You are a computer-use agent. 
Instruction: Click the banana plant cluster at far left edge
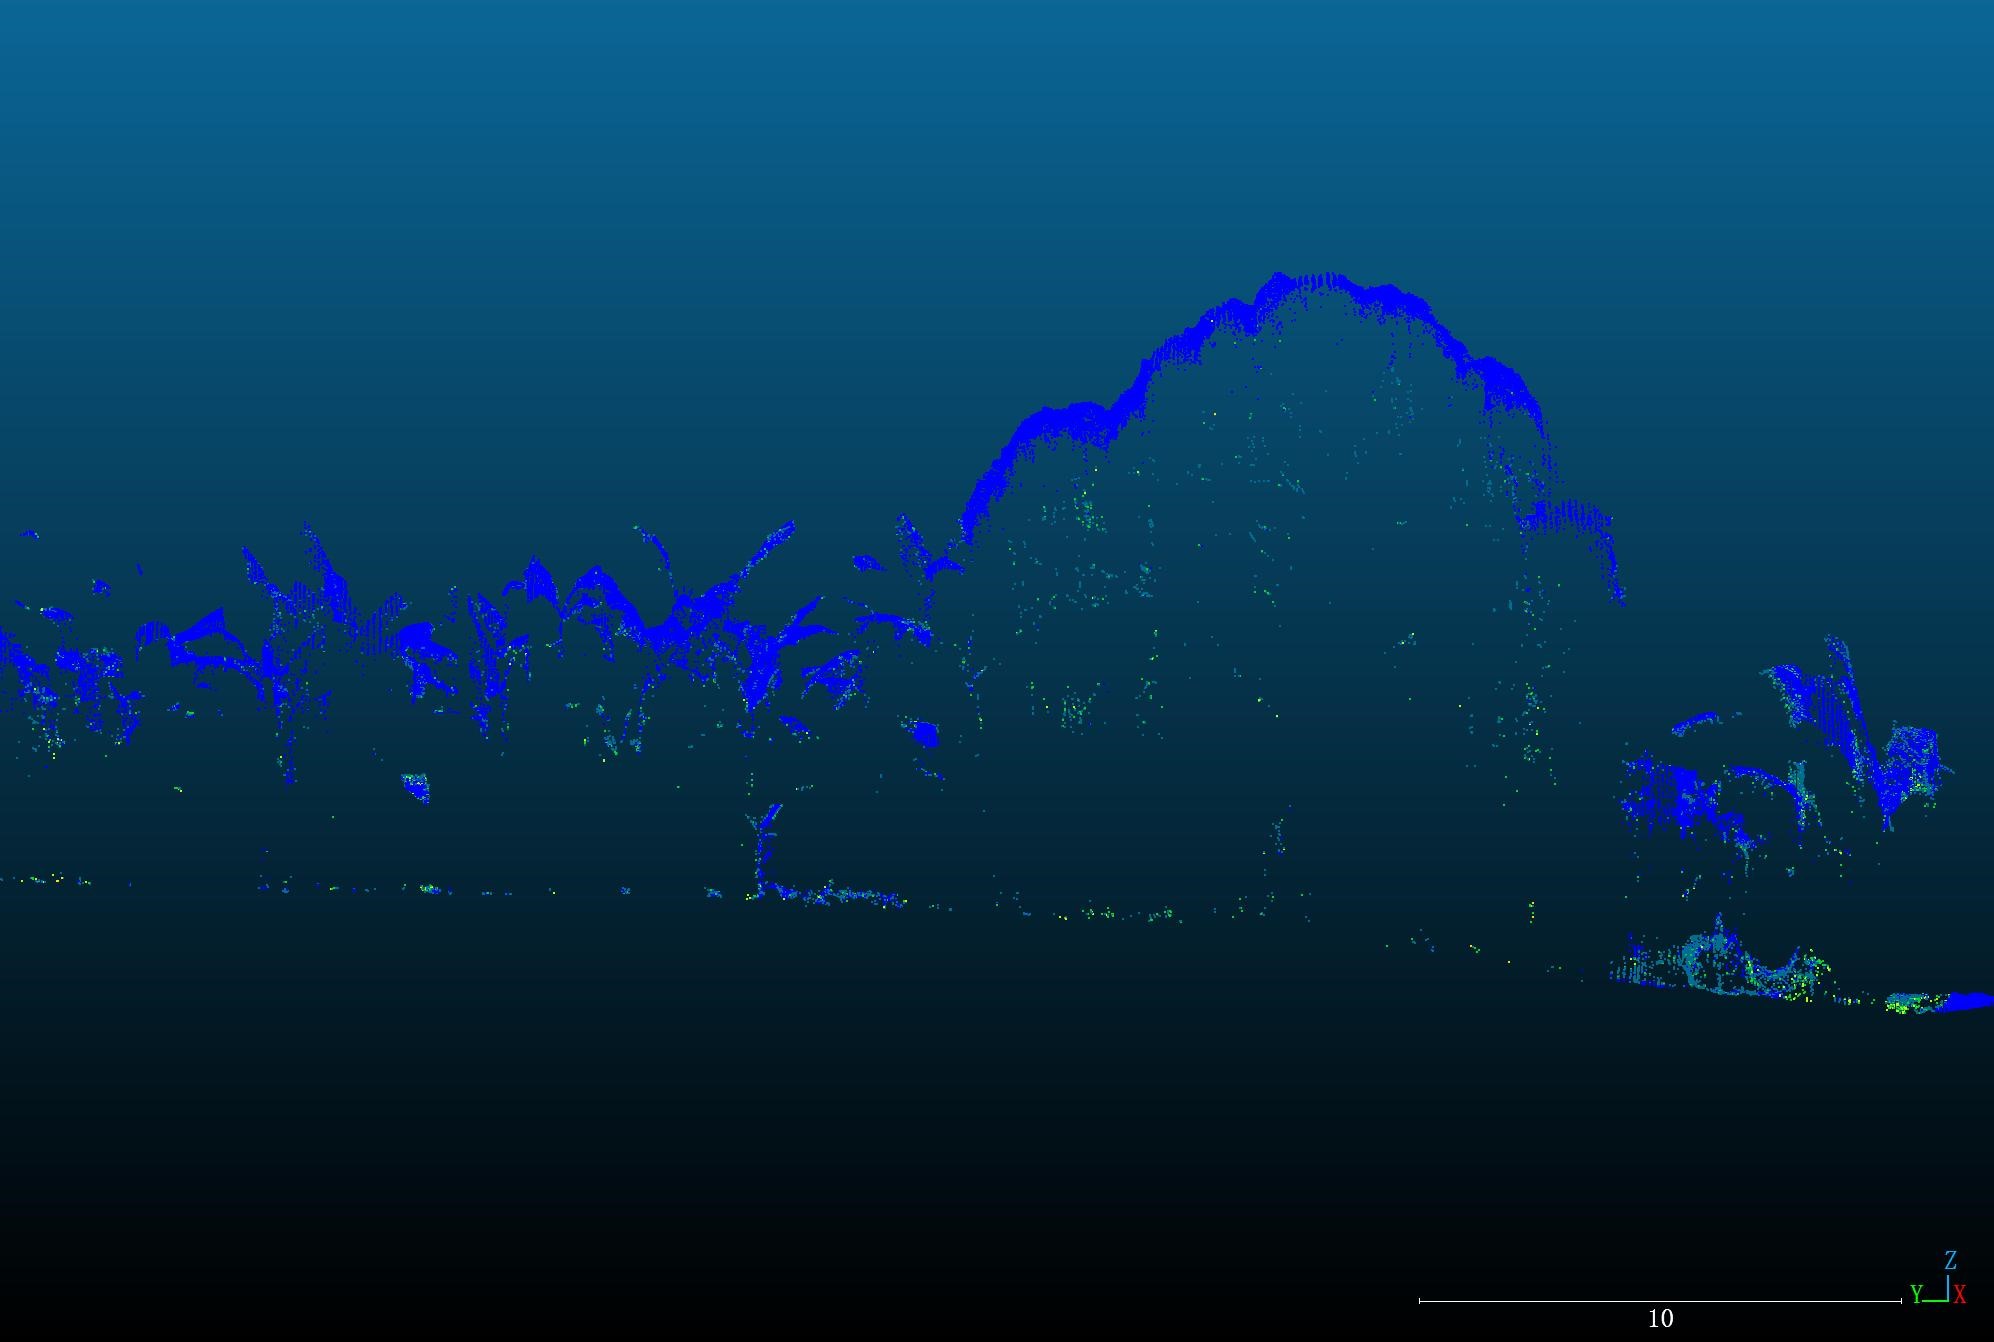(40, 670)
